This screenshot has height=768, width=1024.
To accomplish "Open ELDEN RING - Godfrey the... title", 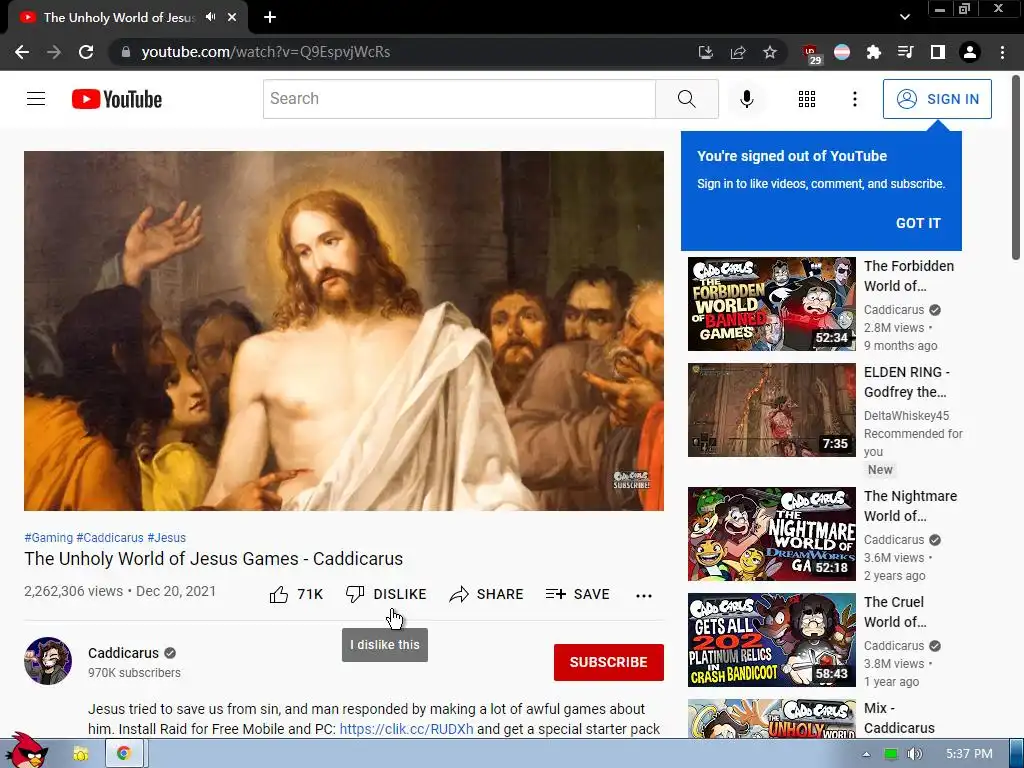I will (906, 381).
